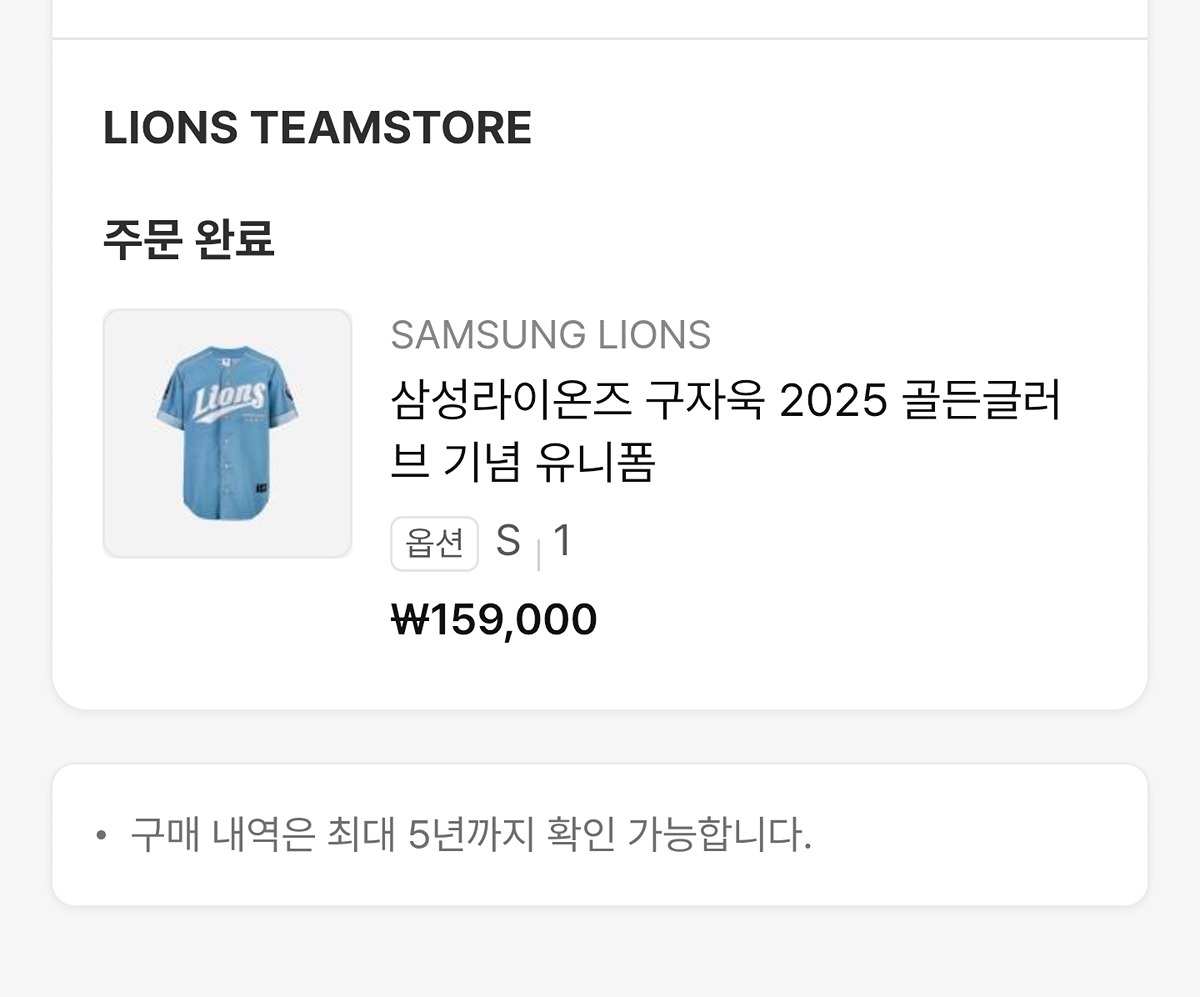1200x997 pixels.
Task: Click the bullet point before the notice
Action: [x=100, y=834]
